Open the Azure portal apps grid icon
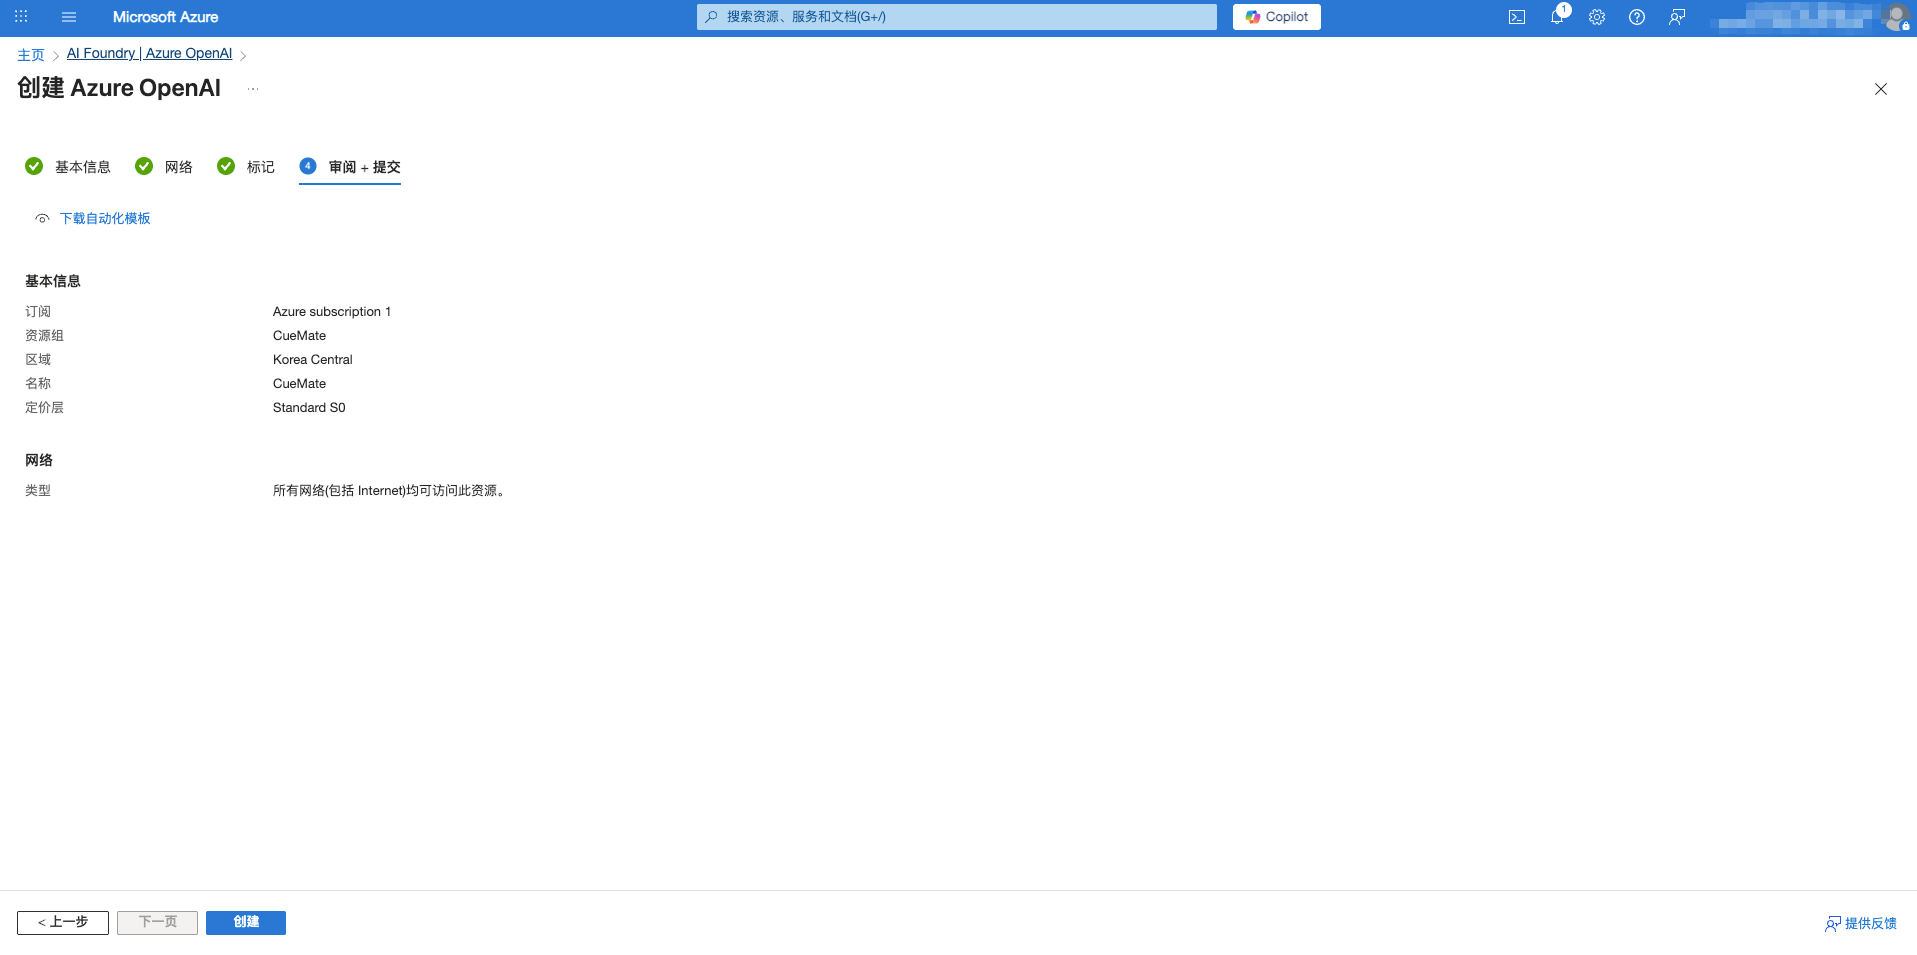Viewport: 1917px width, 955px height. [21, 17]
